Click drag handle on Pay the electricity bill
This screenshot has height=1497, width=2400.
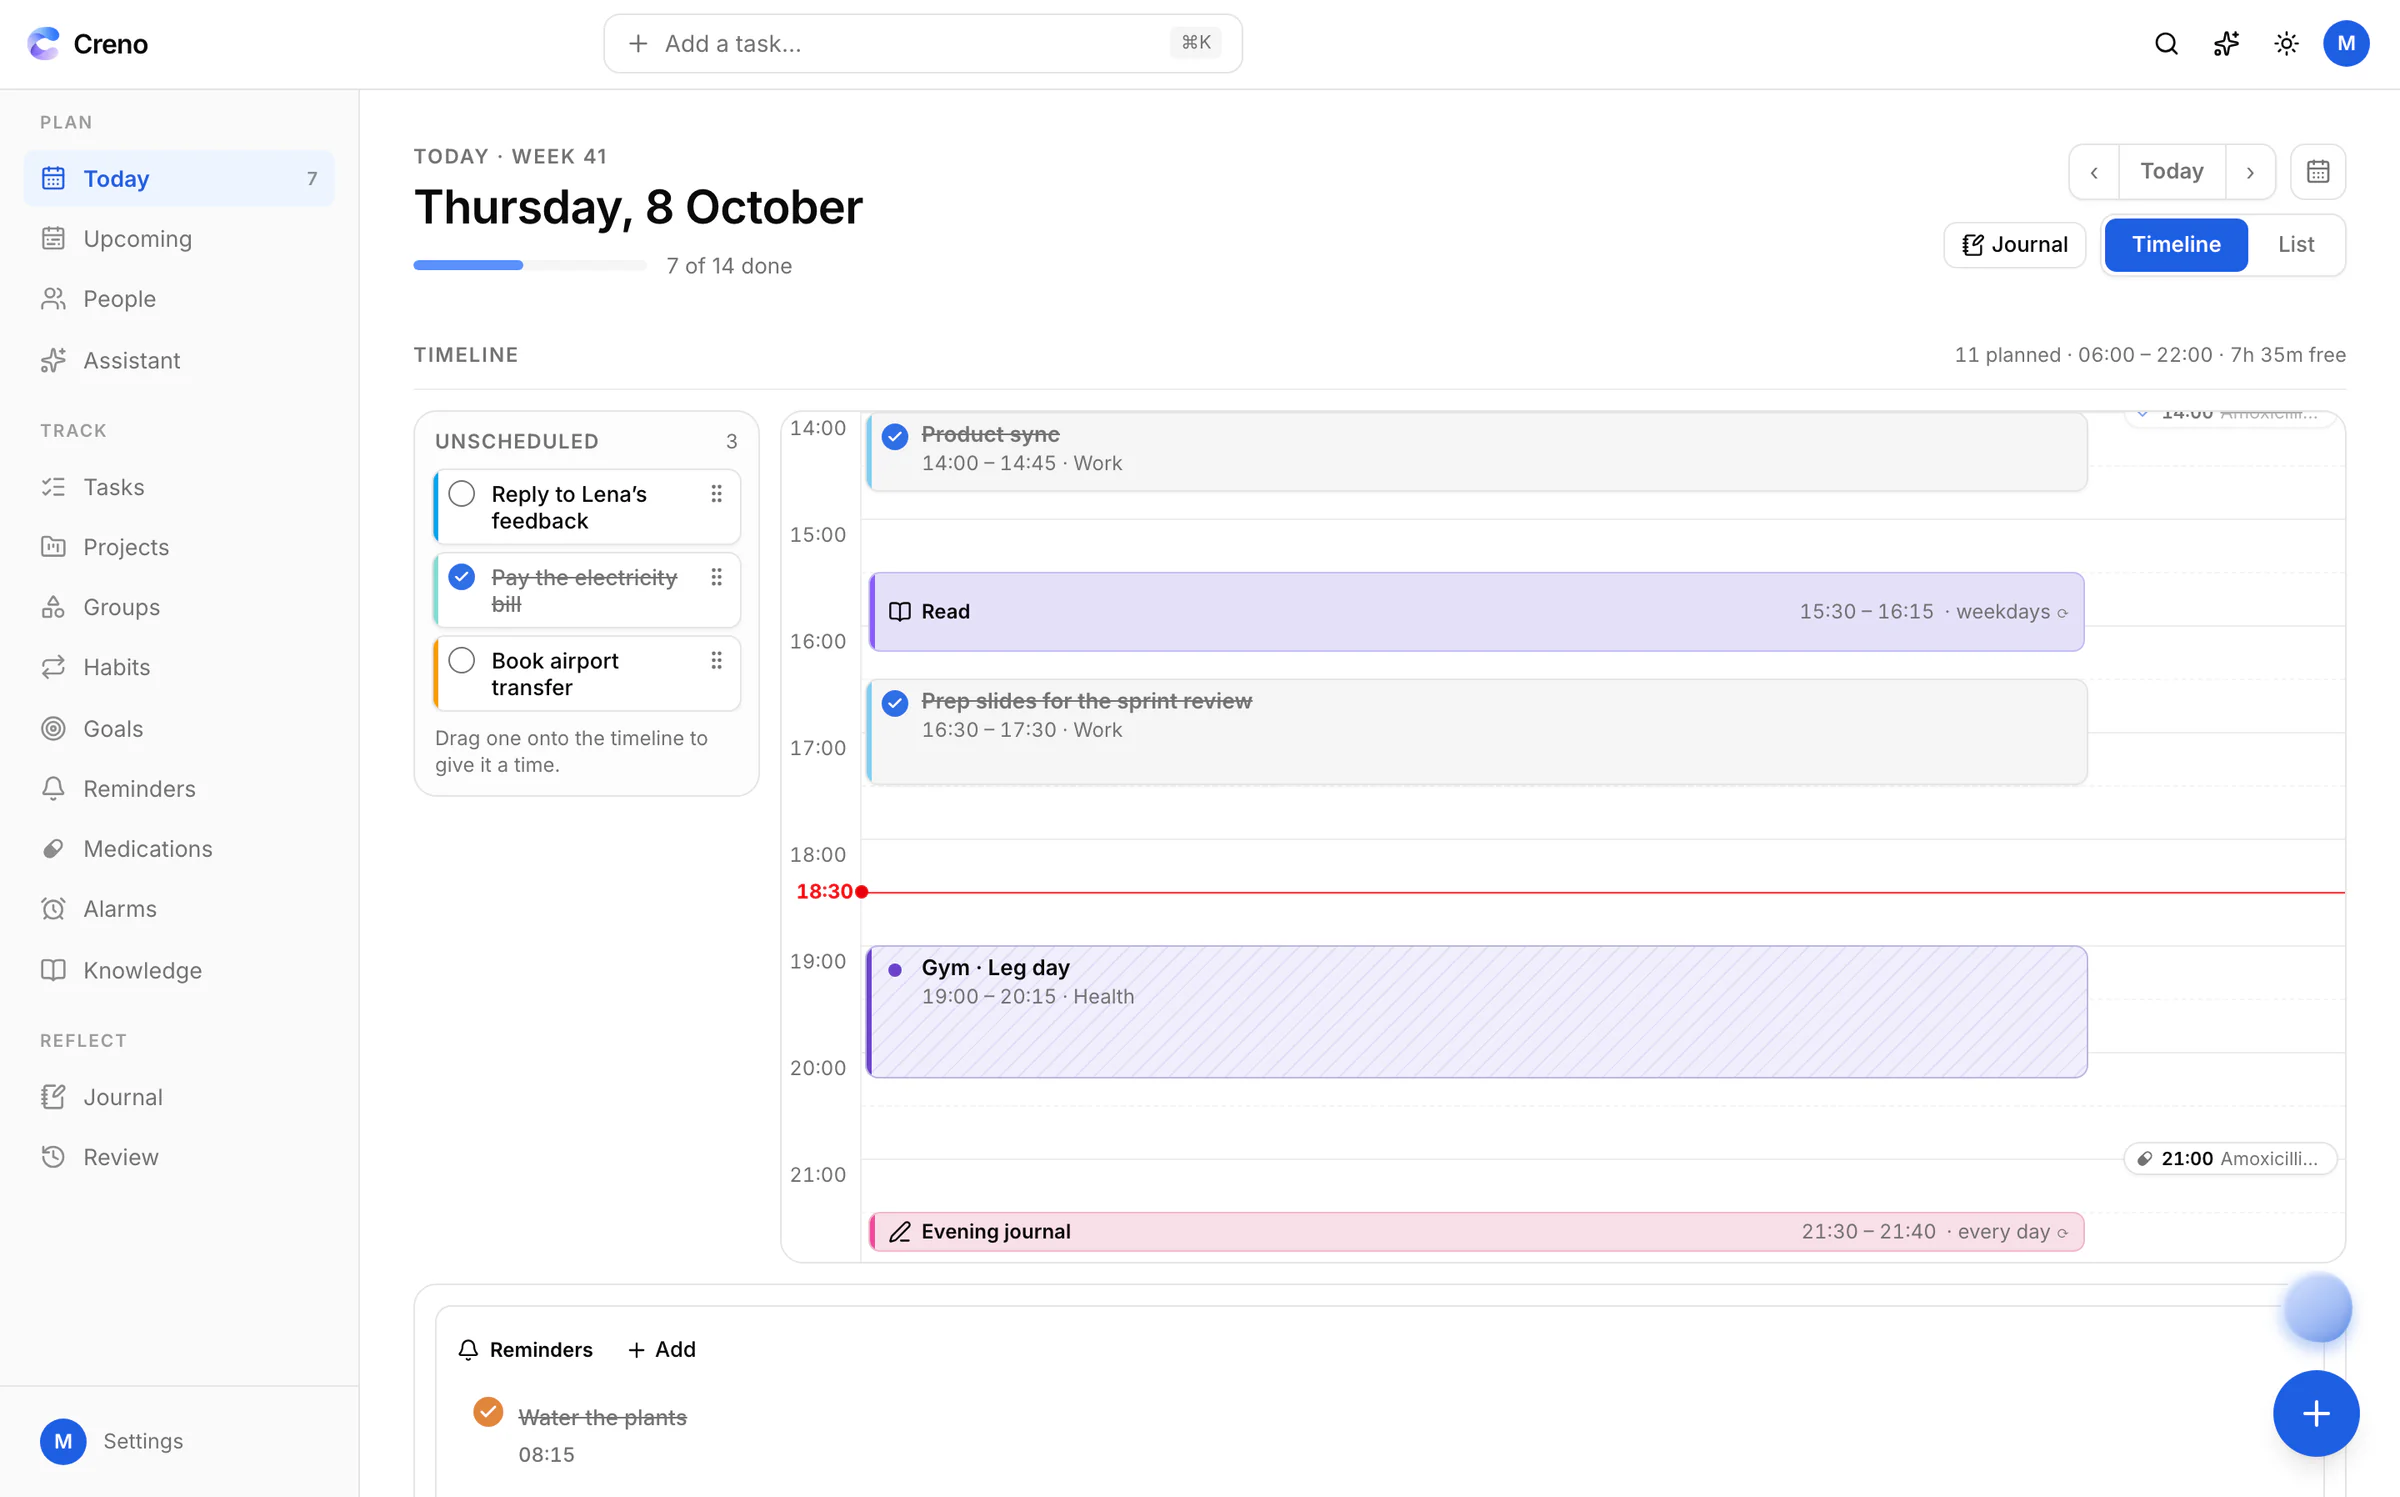tap(716, 577)
